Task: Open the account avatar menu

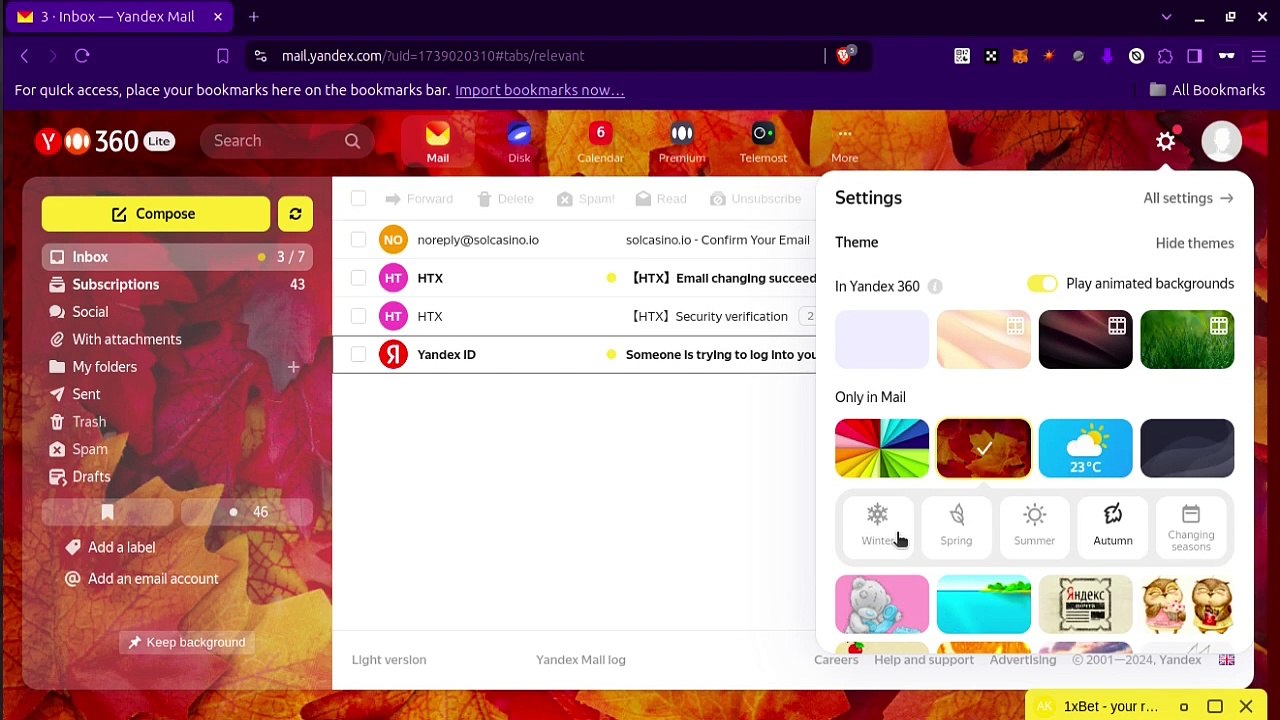Action: click(x=1221, y=141)
